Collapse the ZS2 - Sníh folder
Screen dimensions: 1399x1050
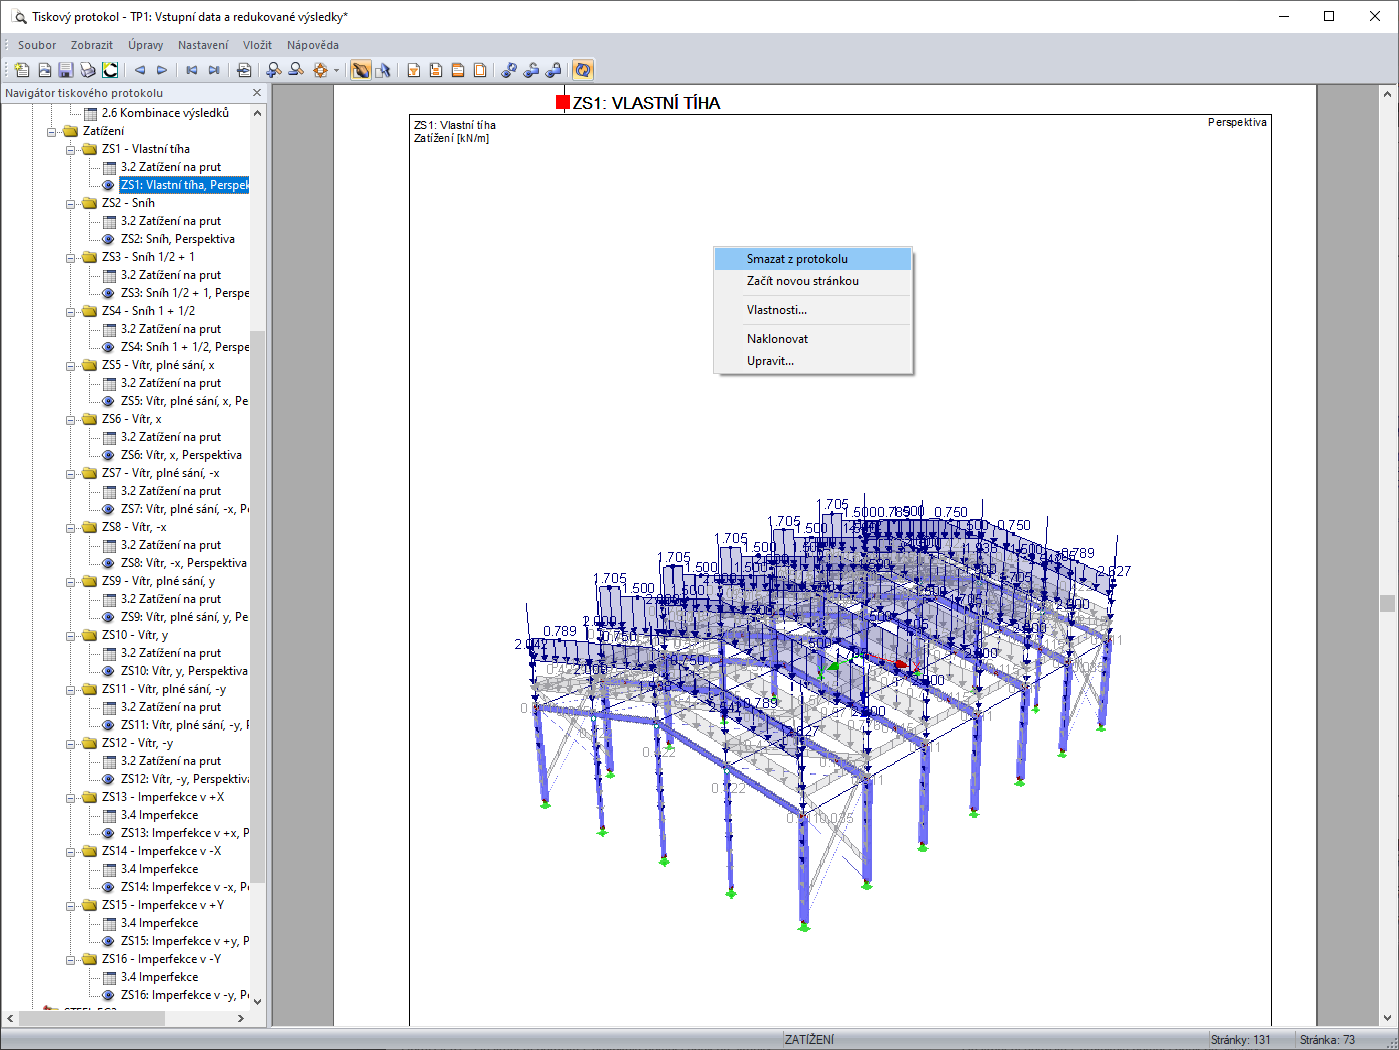[72, 203]
